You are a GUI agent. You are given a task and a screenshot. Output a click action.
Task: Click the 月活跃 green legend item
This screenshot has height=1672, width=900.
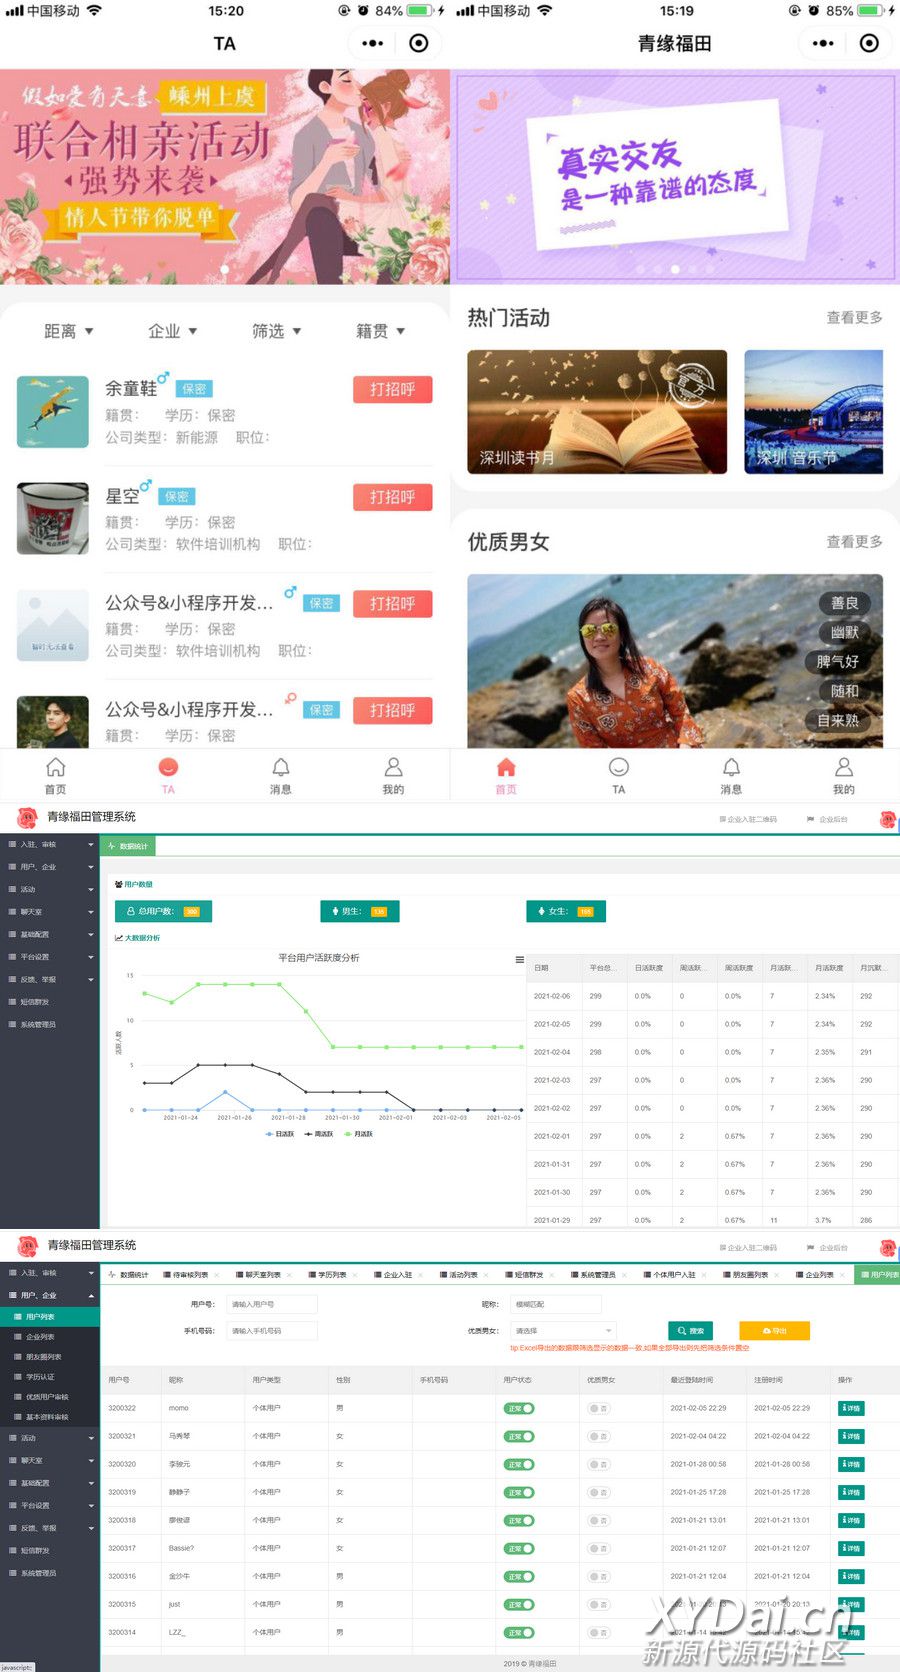359,1134
